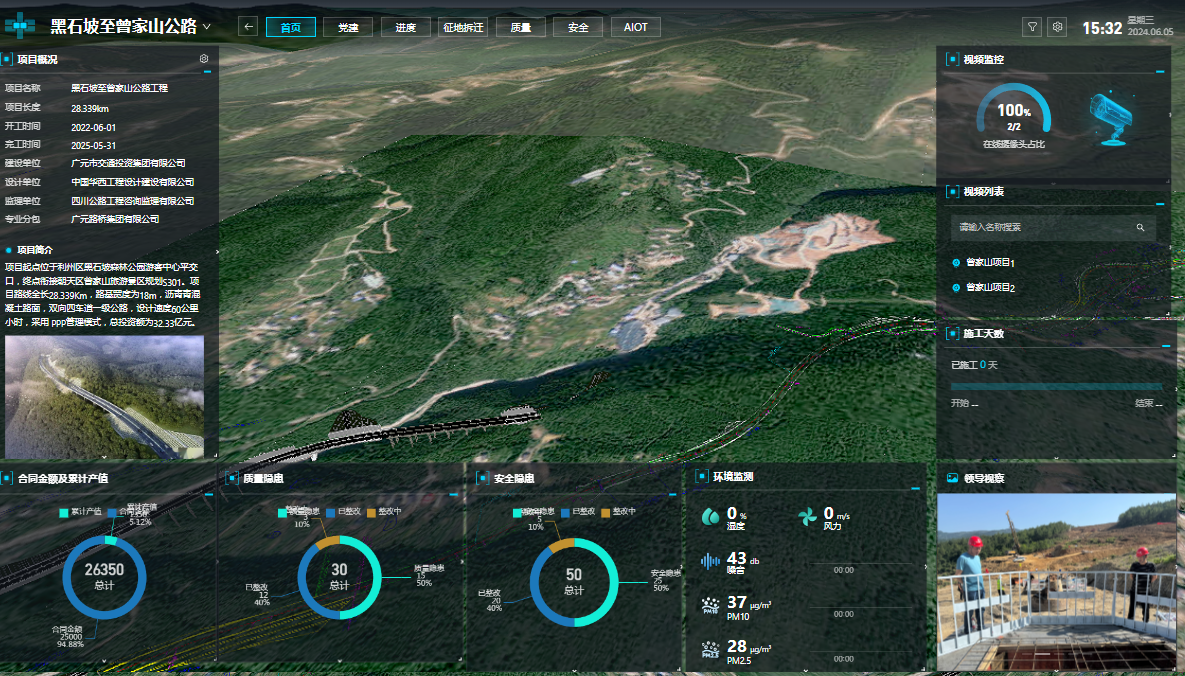The height and width of the screenshot is (676, 1185).
Task: Open the 领导视察 site photo
Action: 1056,581
